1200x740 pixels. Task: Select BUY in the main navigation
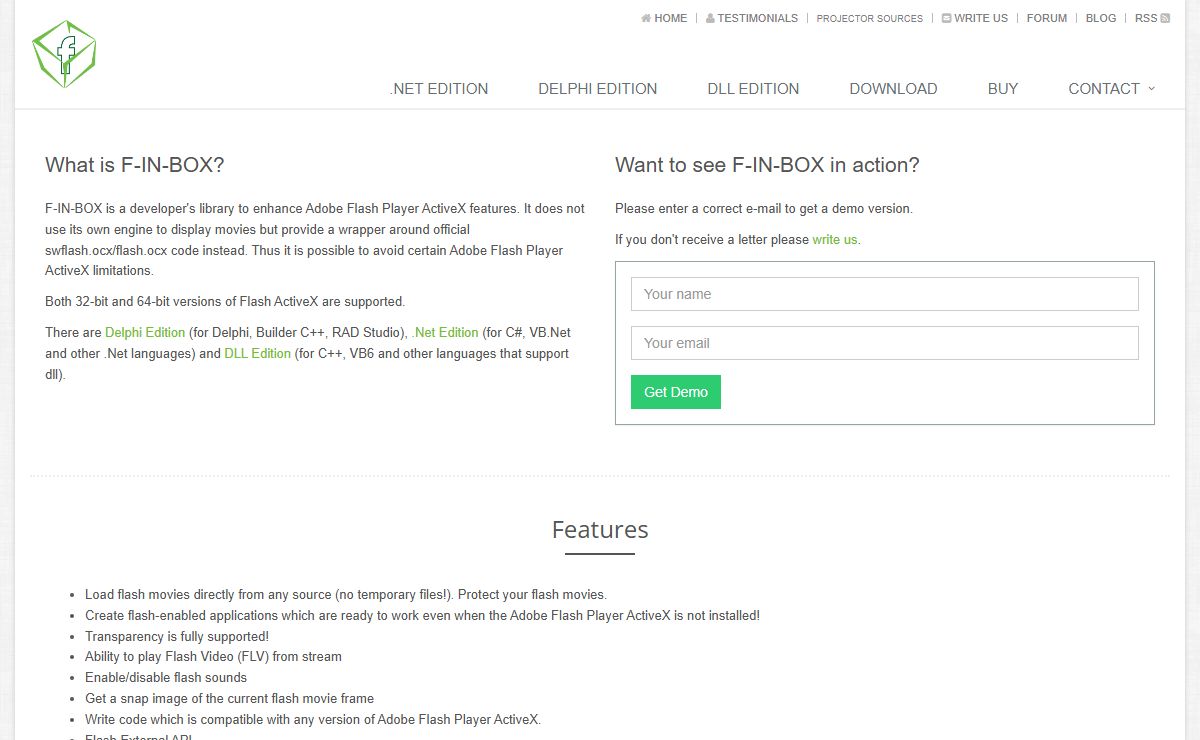[x=1003, y=88]
